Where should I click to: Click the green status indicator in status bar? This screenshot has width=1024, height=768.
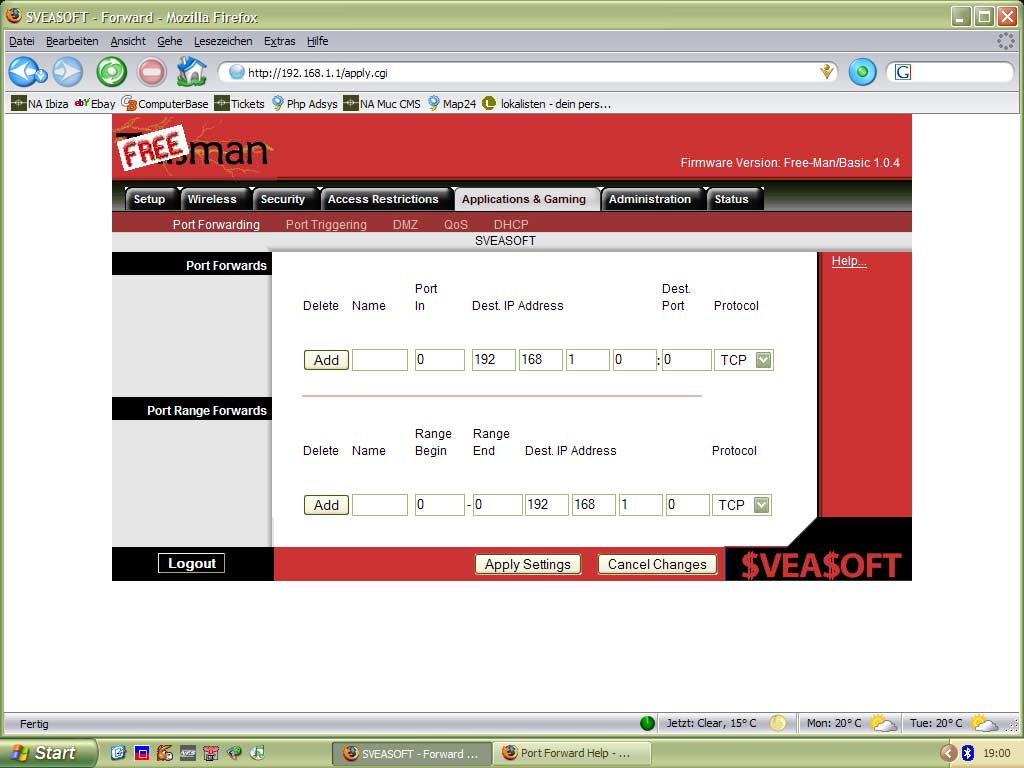(x=647, y=723)
